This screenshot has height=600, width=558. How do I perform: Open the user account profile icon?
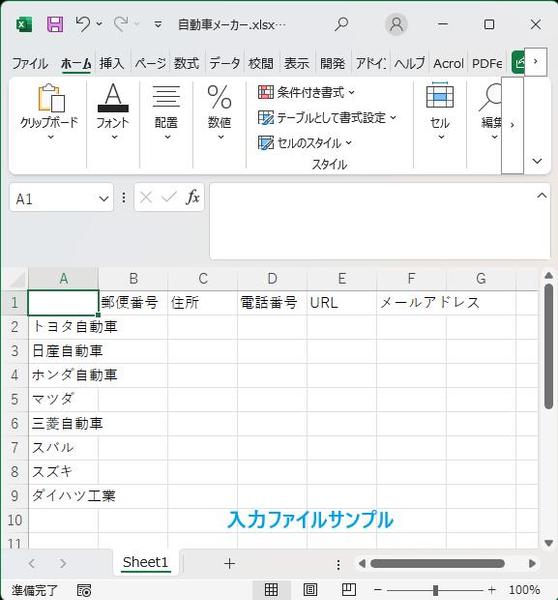[x=396, y=24]
